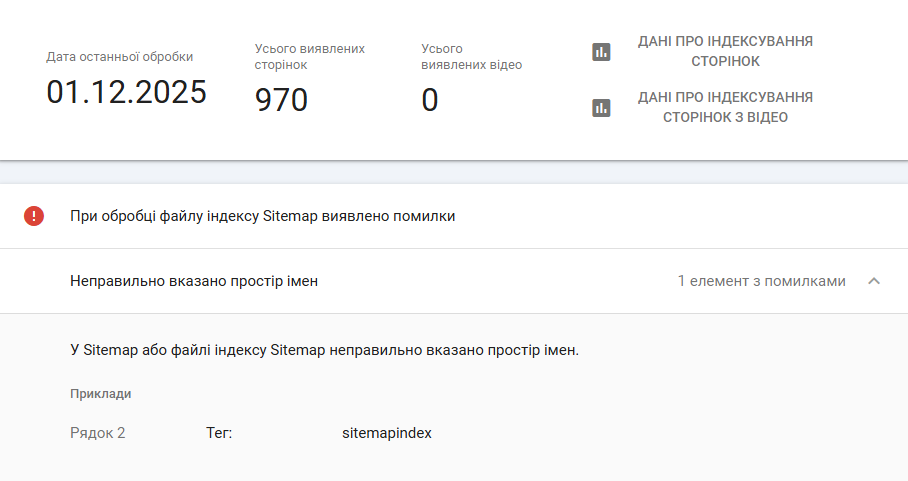Click the 'Усього виявлених відео' label
The height and width of the screenshot is (481, 908).
coord(471,56)
